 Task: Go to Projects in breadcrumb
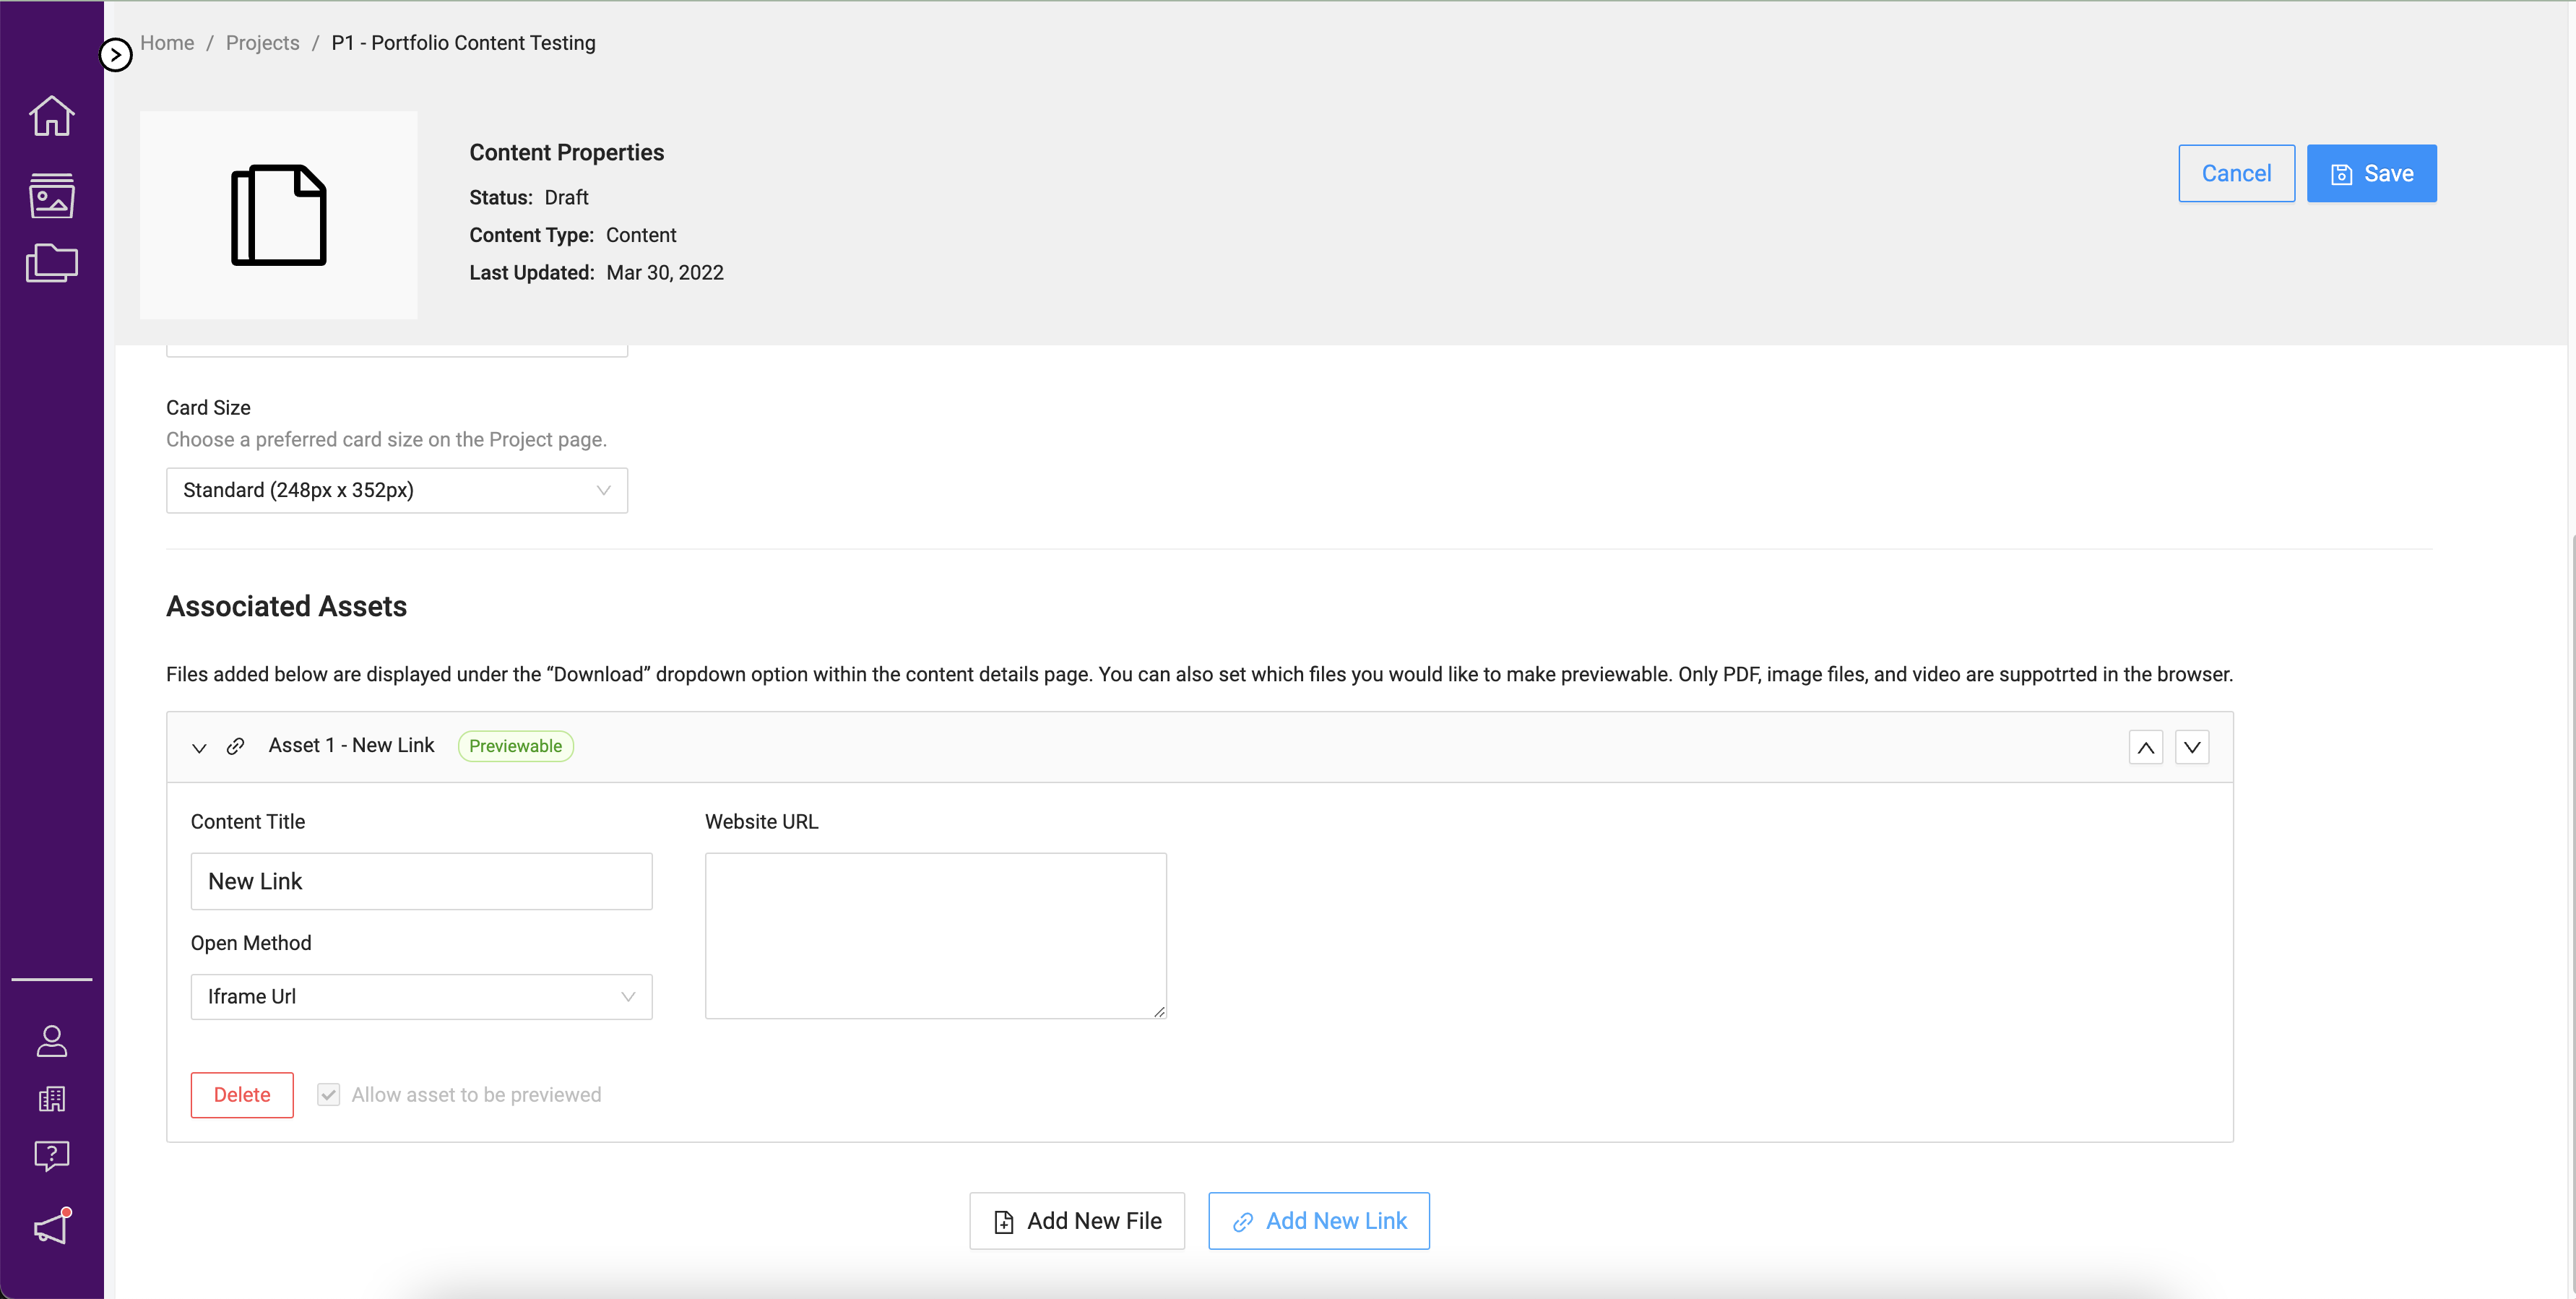coord(262,43)
